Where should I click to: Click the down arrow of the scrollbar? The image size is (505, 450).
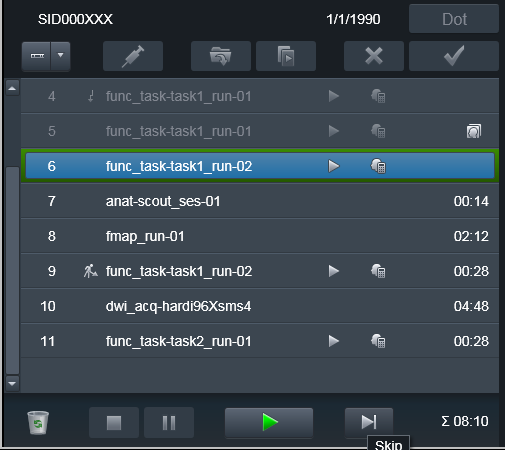[12, 383]
